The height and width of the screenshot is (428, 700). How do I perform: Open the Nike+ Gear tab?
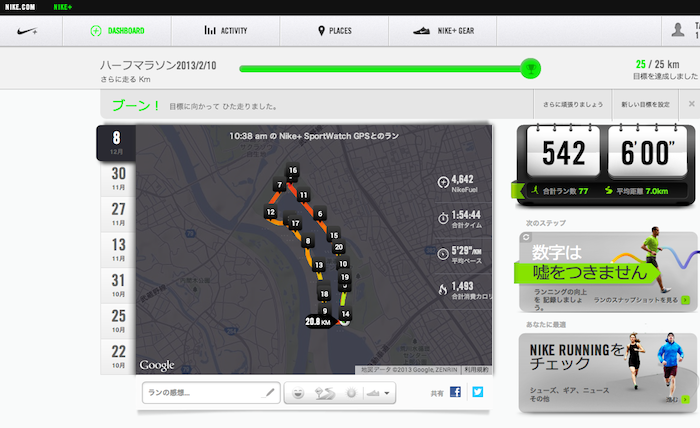point(443,31)
